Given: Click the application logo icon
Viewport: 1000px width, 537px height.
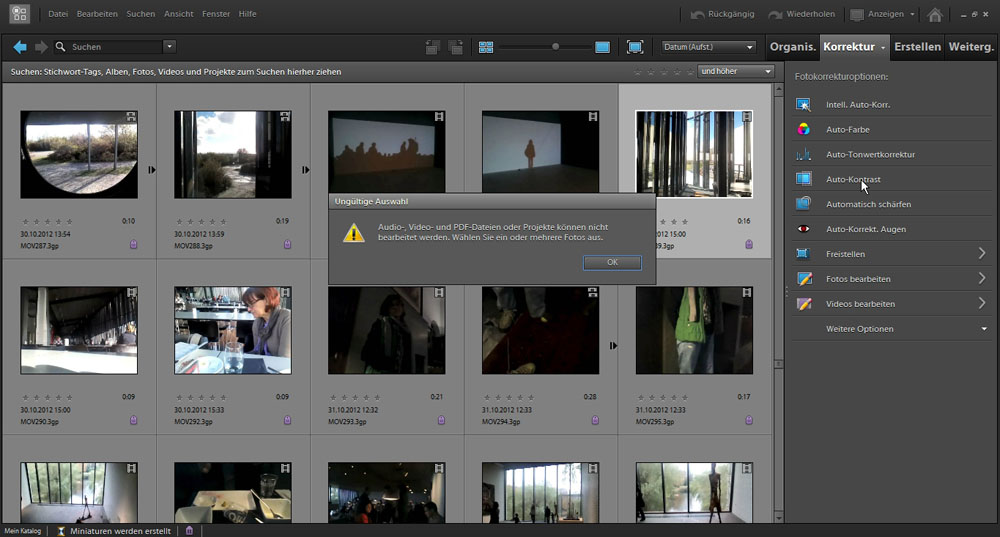Looking at the screenshot, I should [20, 13].
